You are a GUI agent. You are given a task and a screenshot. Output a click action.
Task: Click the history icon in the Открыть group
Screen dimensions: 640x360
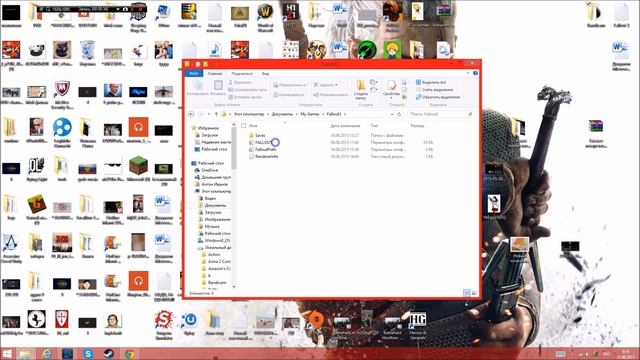(404, 97)
